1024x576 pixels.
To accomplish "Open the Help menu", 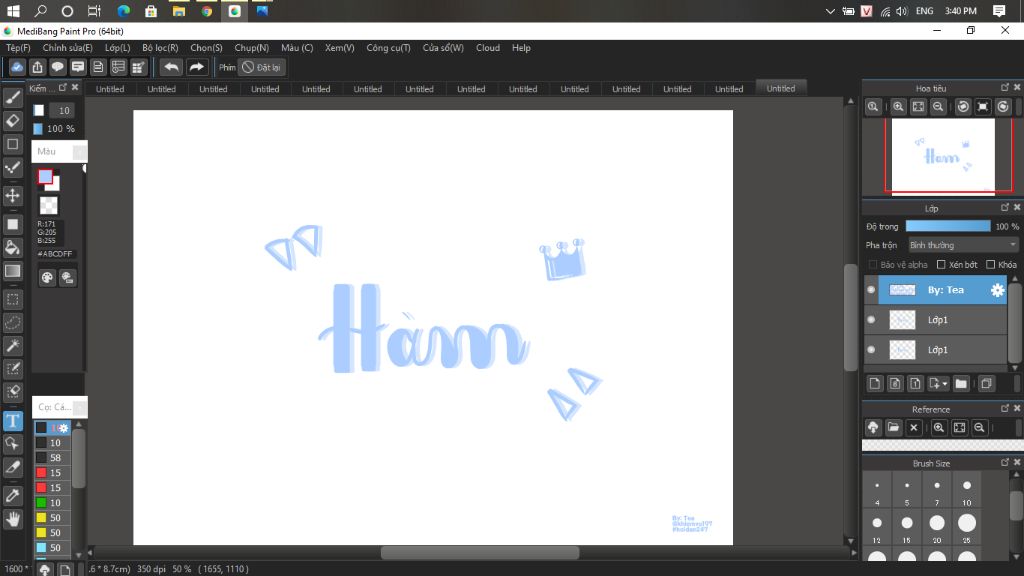I will click(x=521, y=48).
